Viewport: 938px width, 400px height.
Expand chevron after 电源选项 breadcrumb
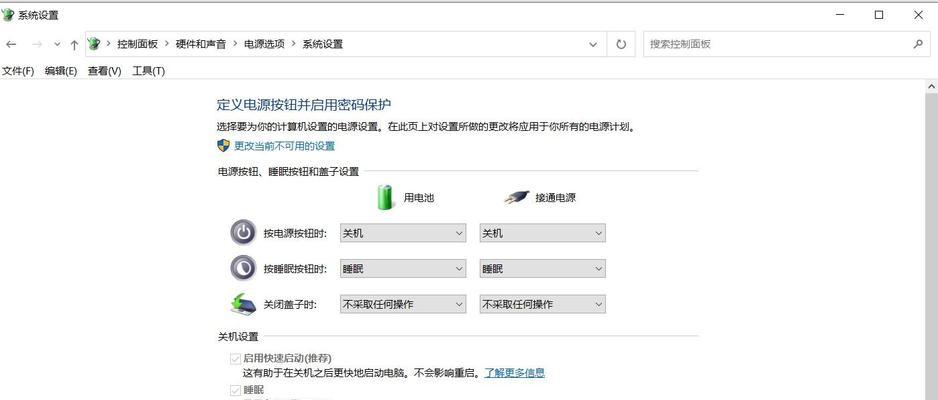294,44
